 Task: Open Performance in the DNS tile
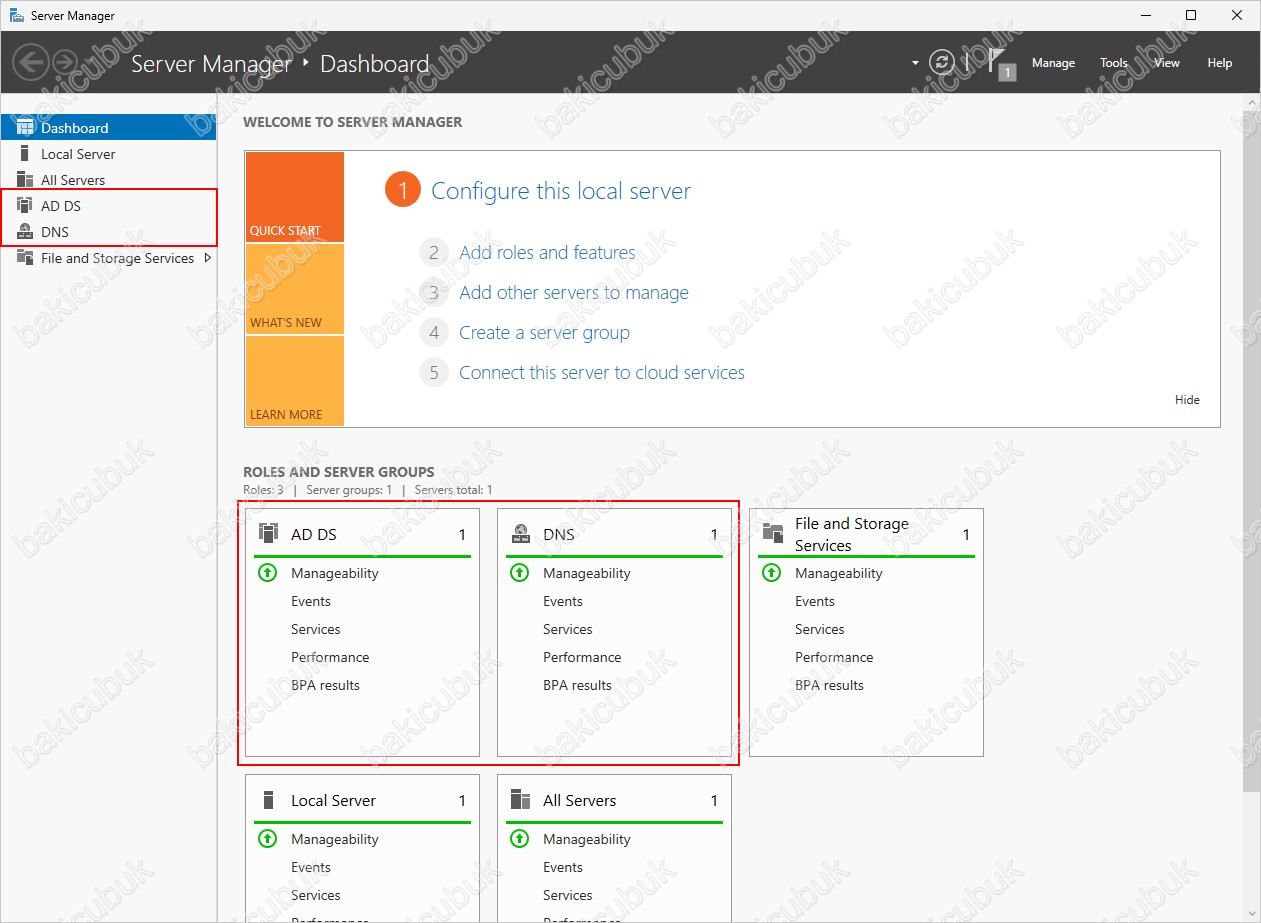coord(582,657)
